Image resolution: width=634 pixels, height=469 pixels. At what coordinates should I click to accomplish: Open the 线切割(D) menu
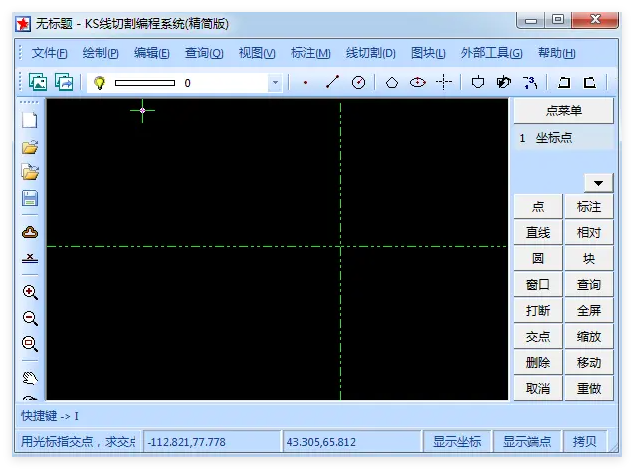(370, 53)
